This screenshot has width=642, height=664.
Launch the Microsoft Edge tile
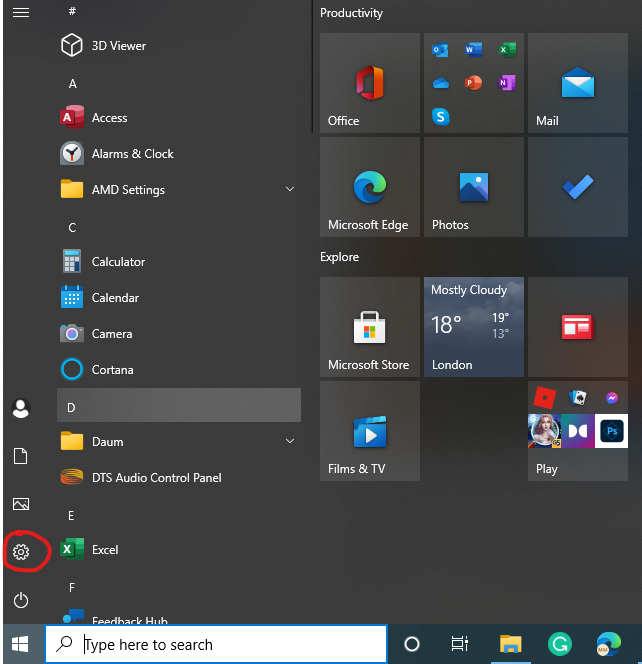click(370, 187)
